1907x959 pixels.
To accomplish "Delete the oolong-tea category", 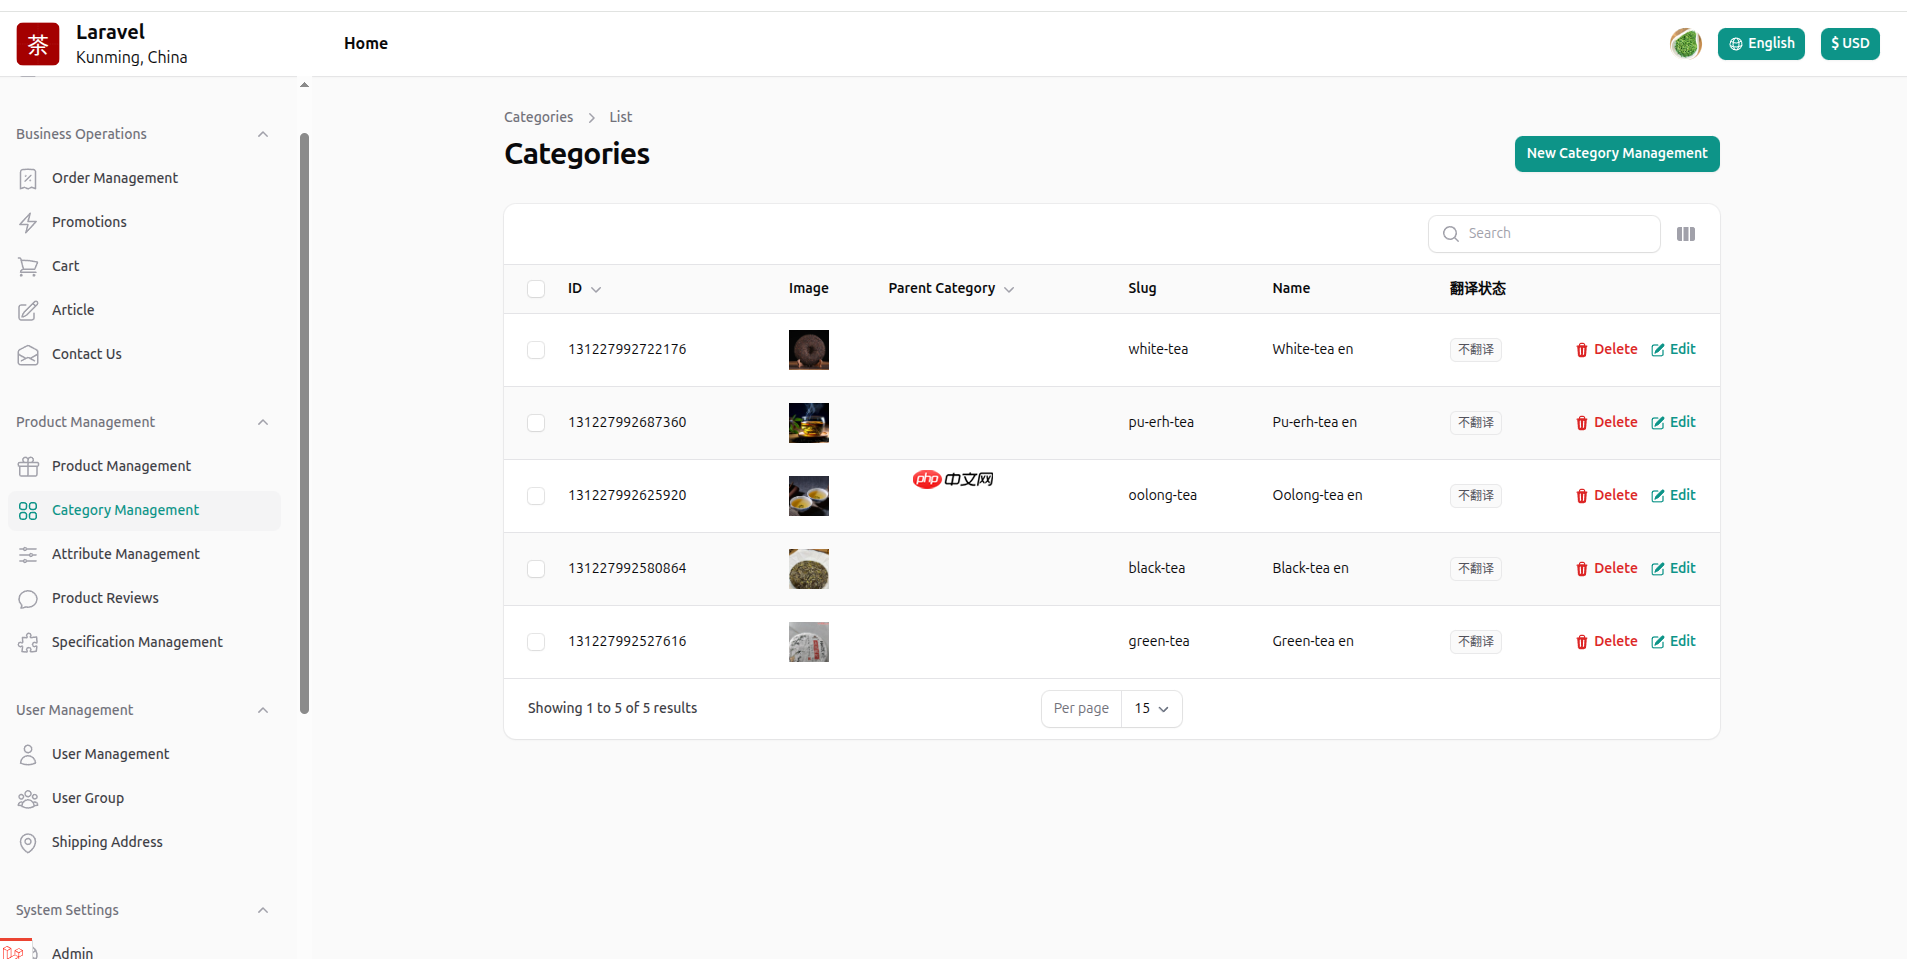I will [x=1606, y=496].
